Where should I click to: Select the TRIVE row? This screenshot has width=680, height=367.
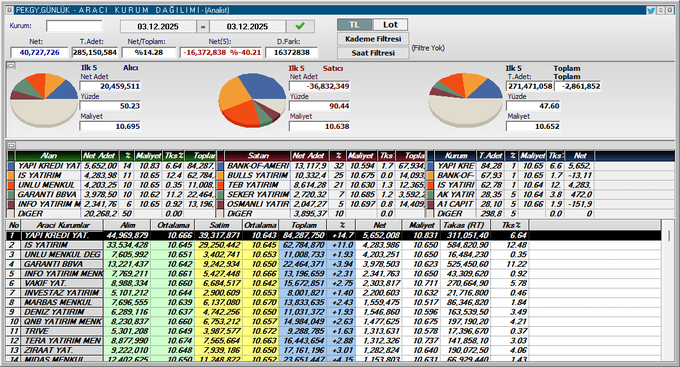(x=333, y=331)
